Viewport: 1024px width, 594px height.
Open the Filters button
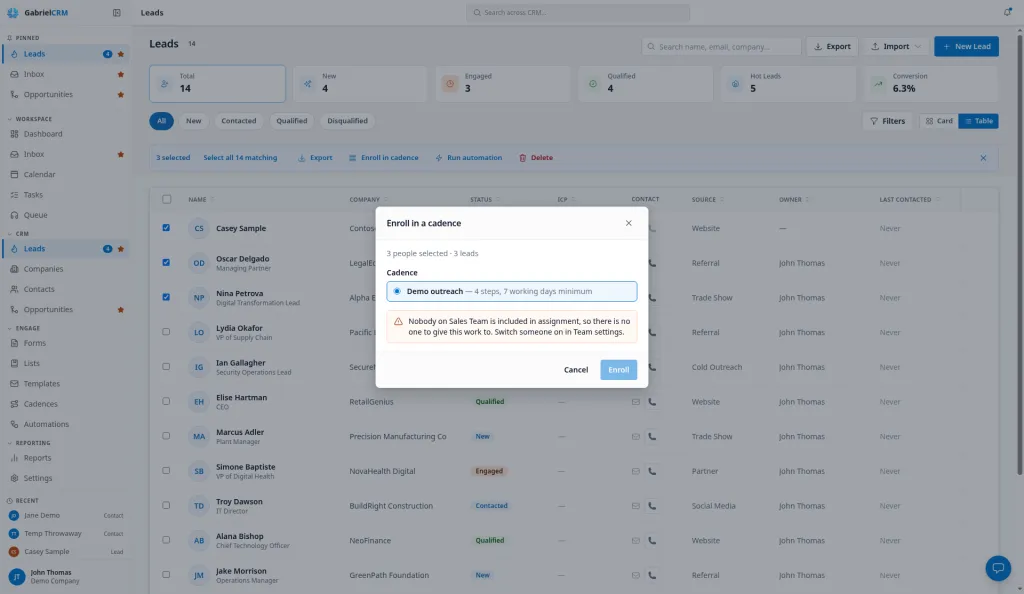887,121
